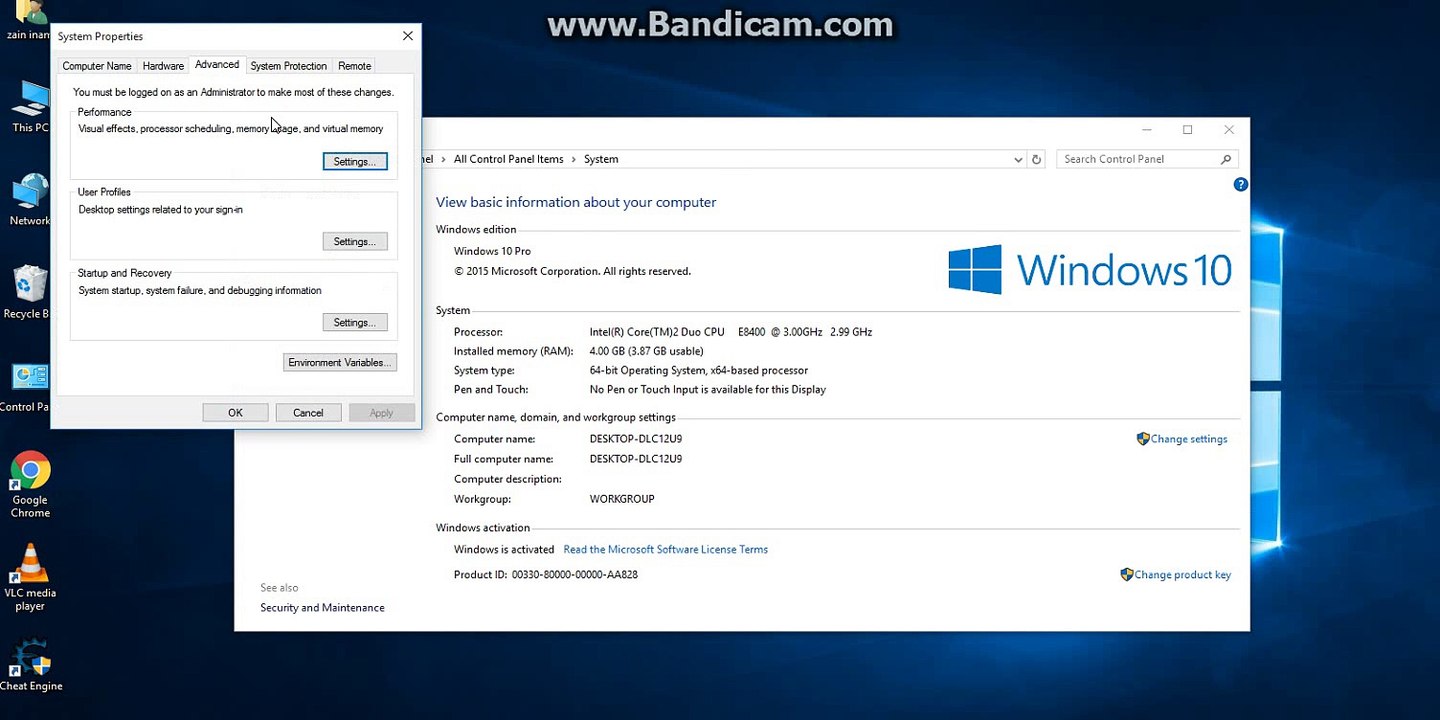Maximize the System control panel window

[x=1188, y=130]
